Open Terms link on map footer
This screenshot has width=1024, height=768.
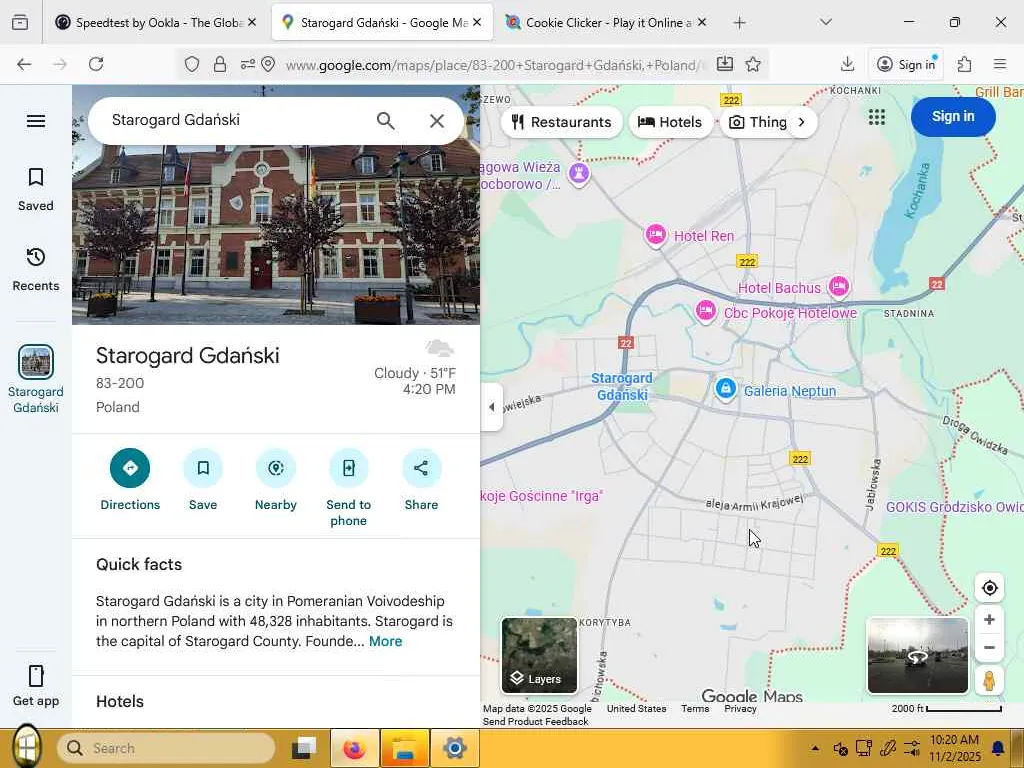(x=695, y=709)
